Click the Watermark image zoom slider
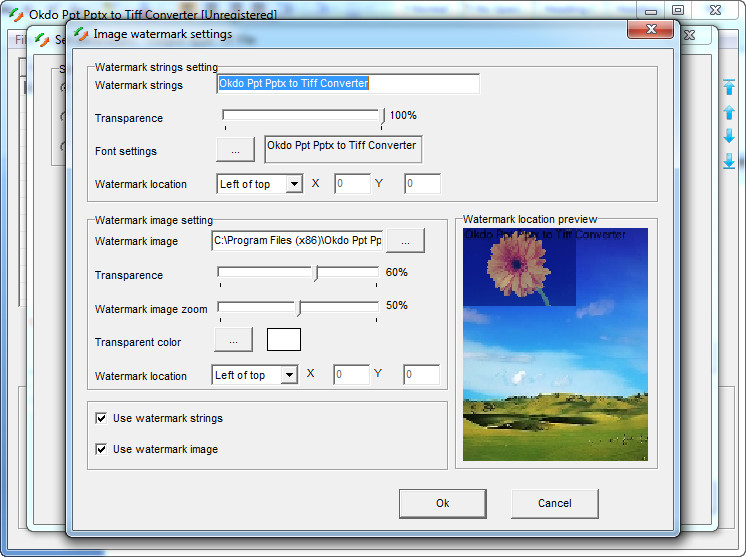Viewport: 746px width, 557px height. pyautogui.click(x=299, y=308)
